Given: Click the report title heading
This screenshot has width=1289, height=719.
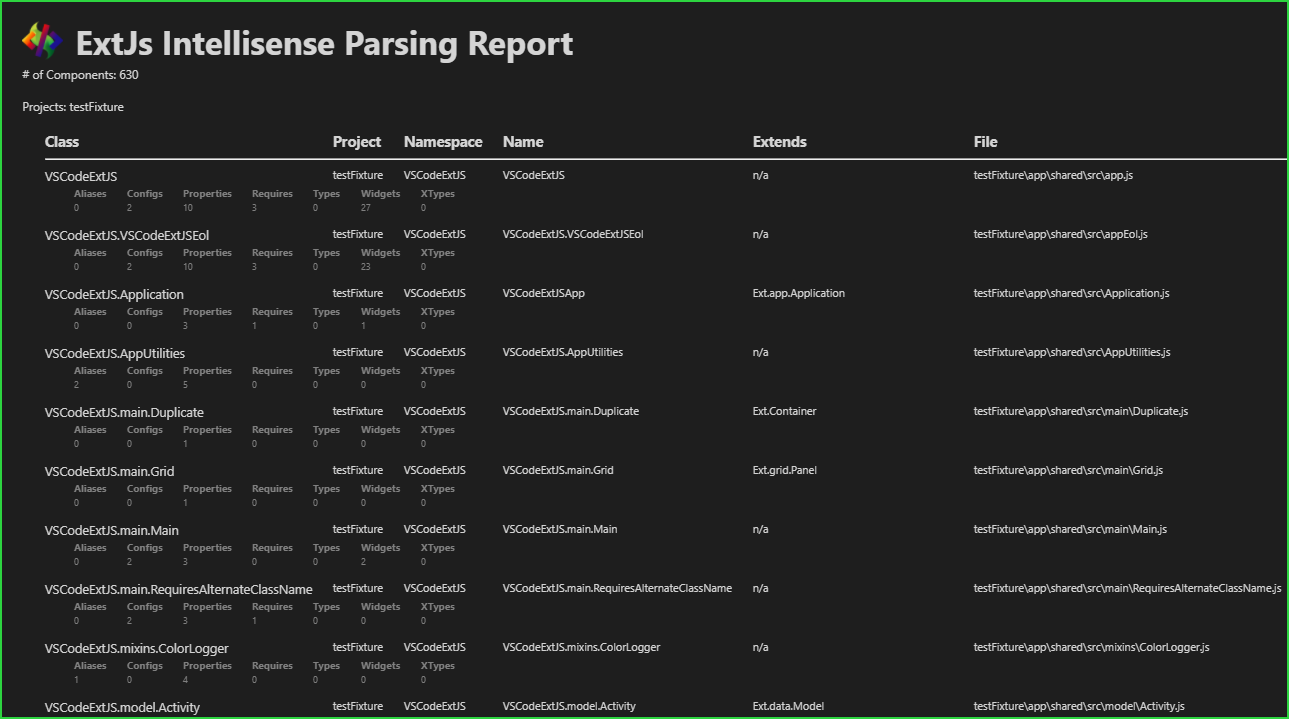Looking at the screenshot, I should click(325, 44).
